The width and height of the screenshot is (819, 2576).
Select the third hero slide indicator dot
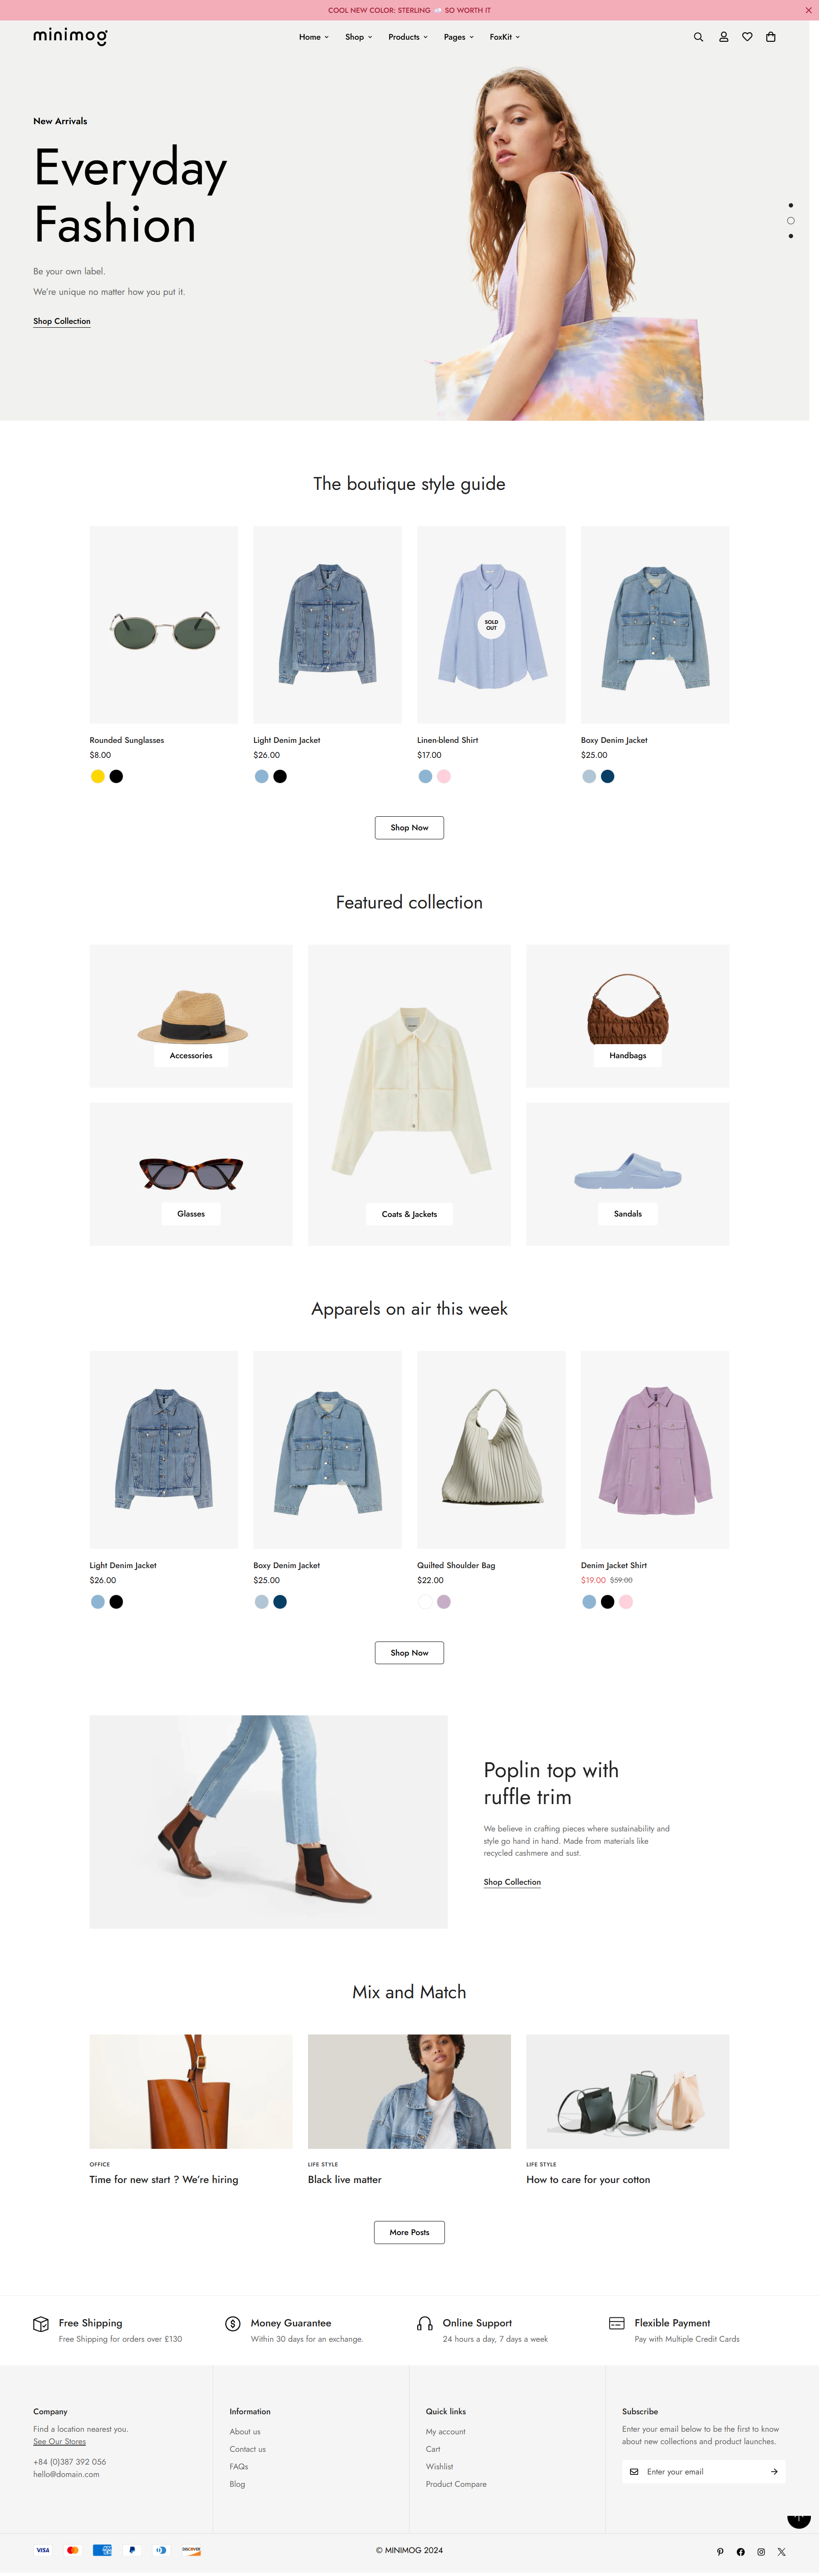click(x=790, y=236)
